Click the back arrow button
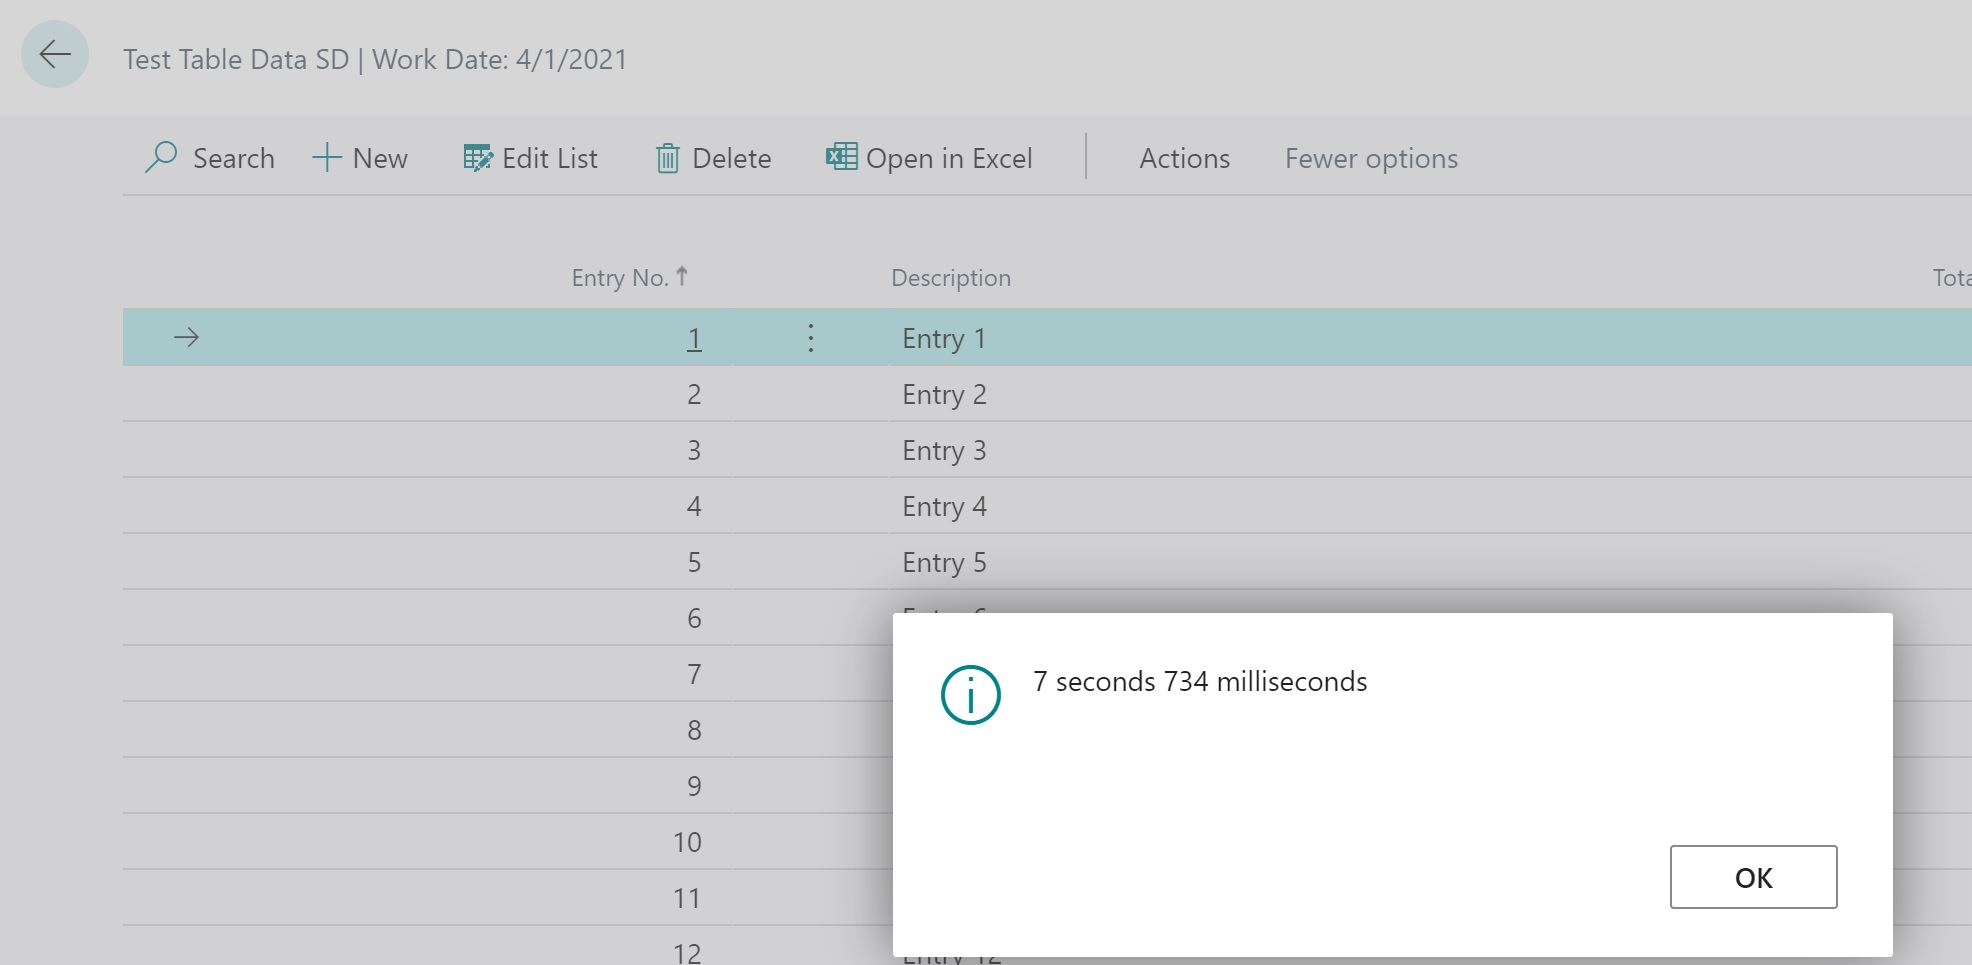 pyautogui.click(x=55, y=54)
